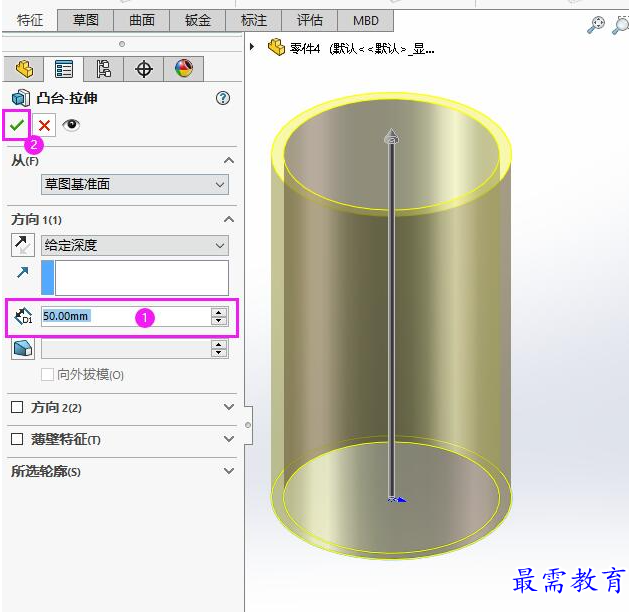Toggle the detailed preview eye icon
This screenshot has height=612, width=634.
click(71, 125)
